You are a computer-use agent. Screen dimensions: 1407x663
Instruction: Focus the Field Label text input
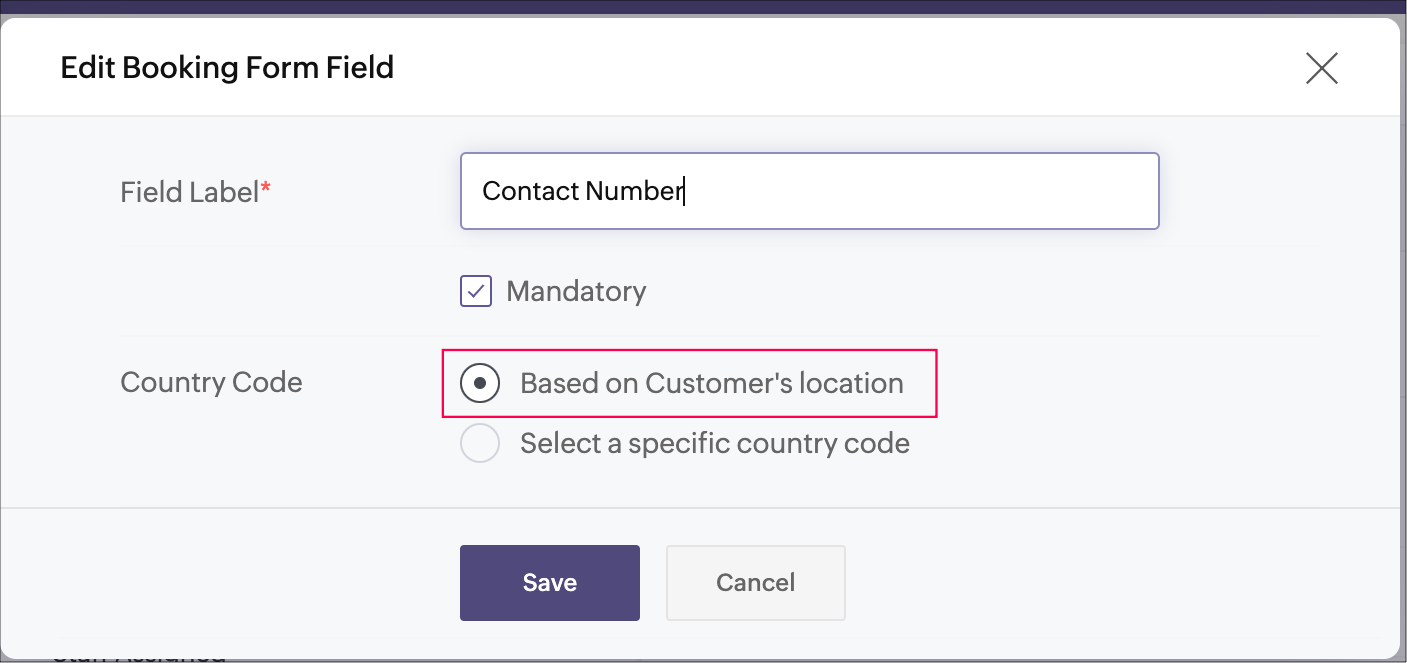pyautogui.click(x=808, y=191)
